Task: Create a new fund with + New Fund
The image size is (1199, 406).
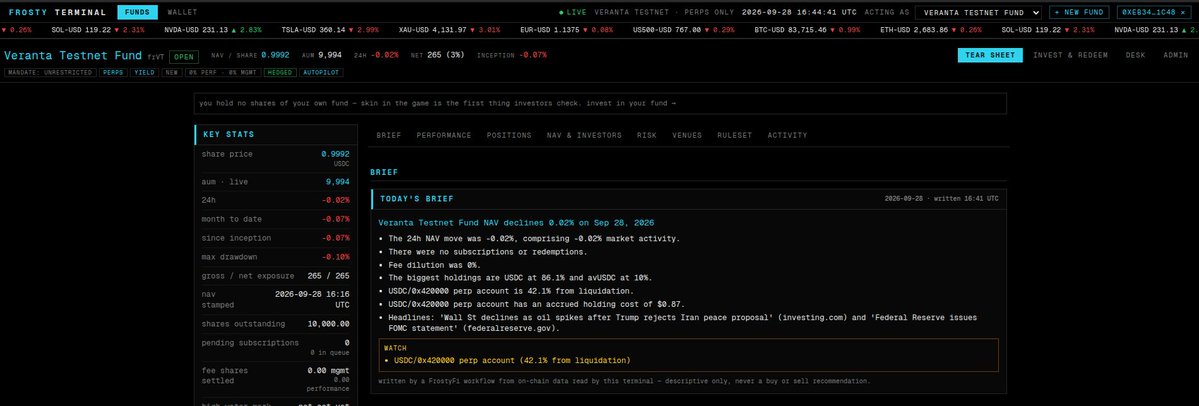Action: 1080,12
